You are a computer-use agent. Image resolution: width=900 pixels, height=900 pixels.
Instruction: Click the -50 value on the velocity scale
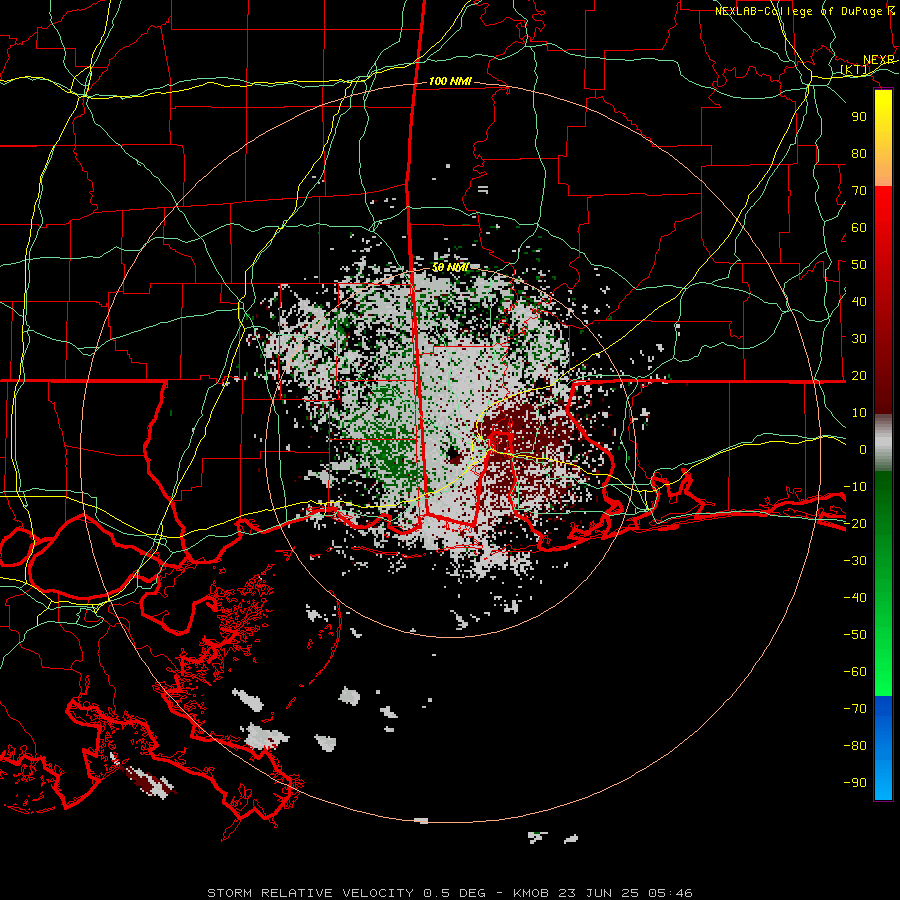855,635
